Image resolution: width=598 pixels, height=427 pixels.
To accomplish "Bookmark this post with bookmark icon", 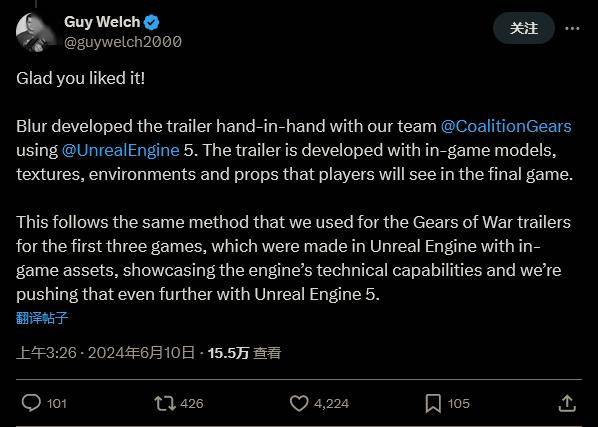I will pos(433,404).
